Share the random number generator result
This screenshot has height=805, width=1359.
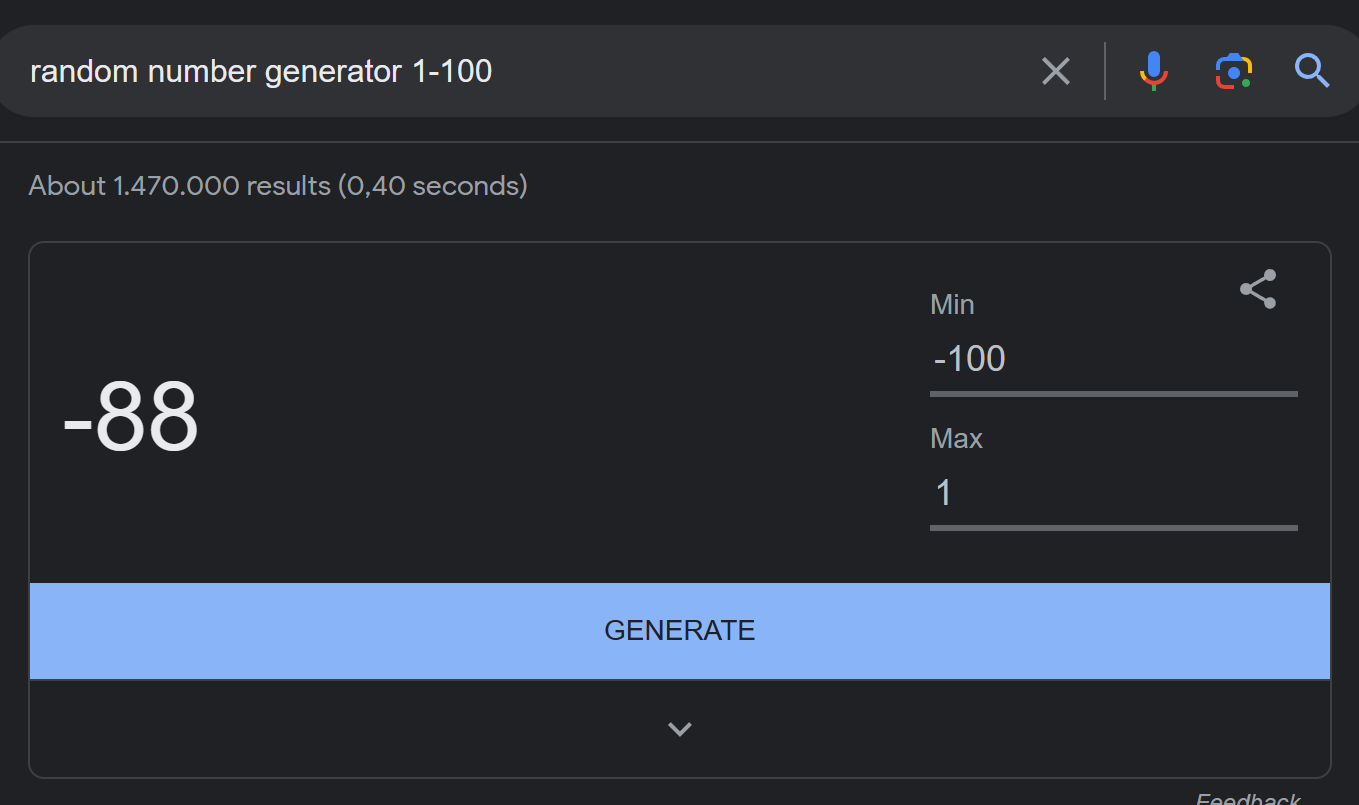1258,289
